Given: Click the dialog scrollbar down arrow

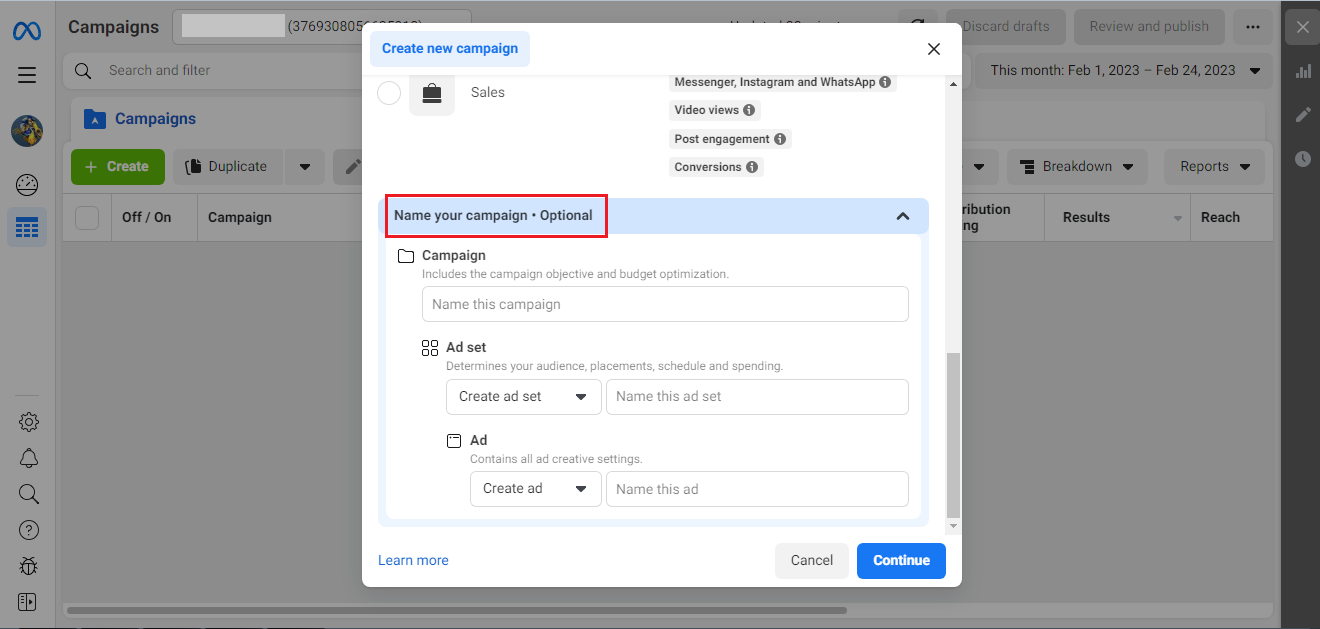Looking at the screenshot, I should tap(953, 526).
